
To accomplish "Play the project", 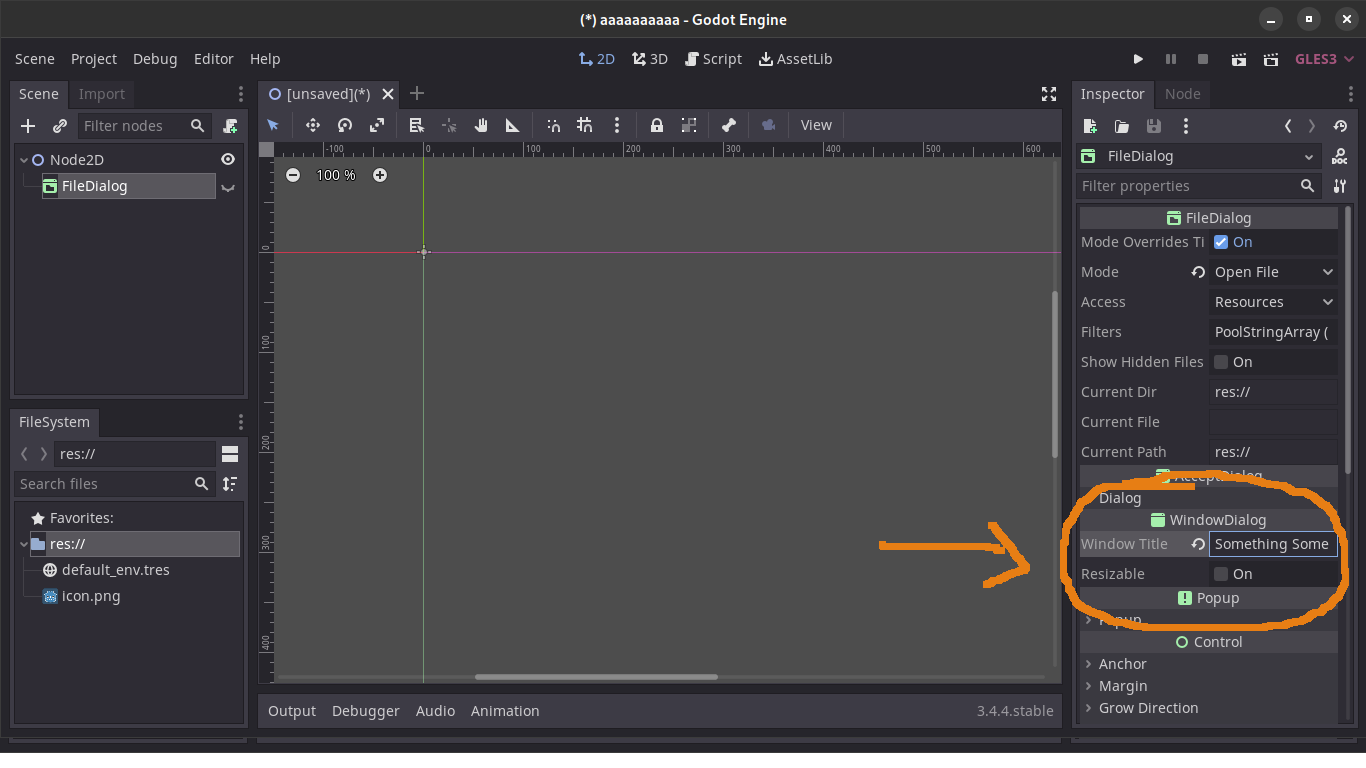I will pyautogui.click(x=1138, y=59).
